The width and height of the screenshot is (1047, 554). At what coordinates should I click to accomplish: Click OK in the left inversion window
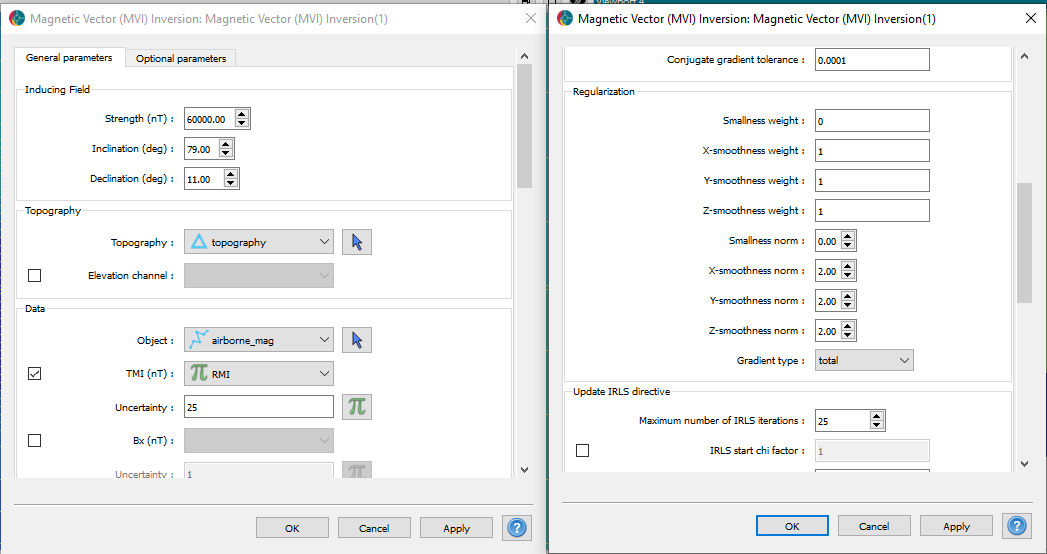[x=292, y=528]
